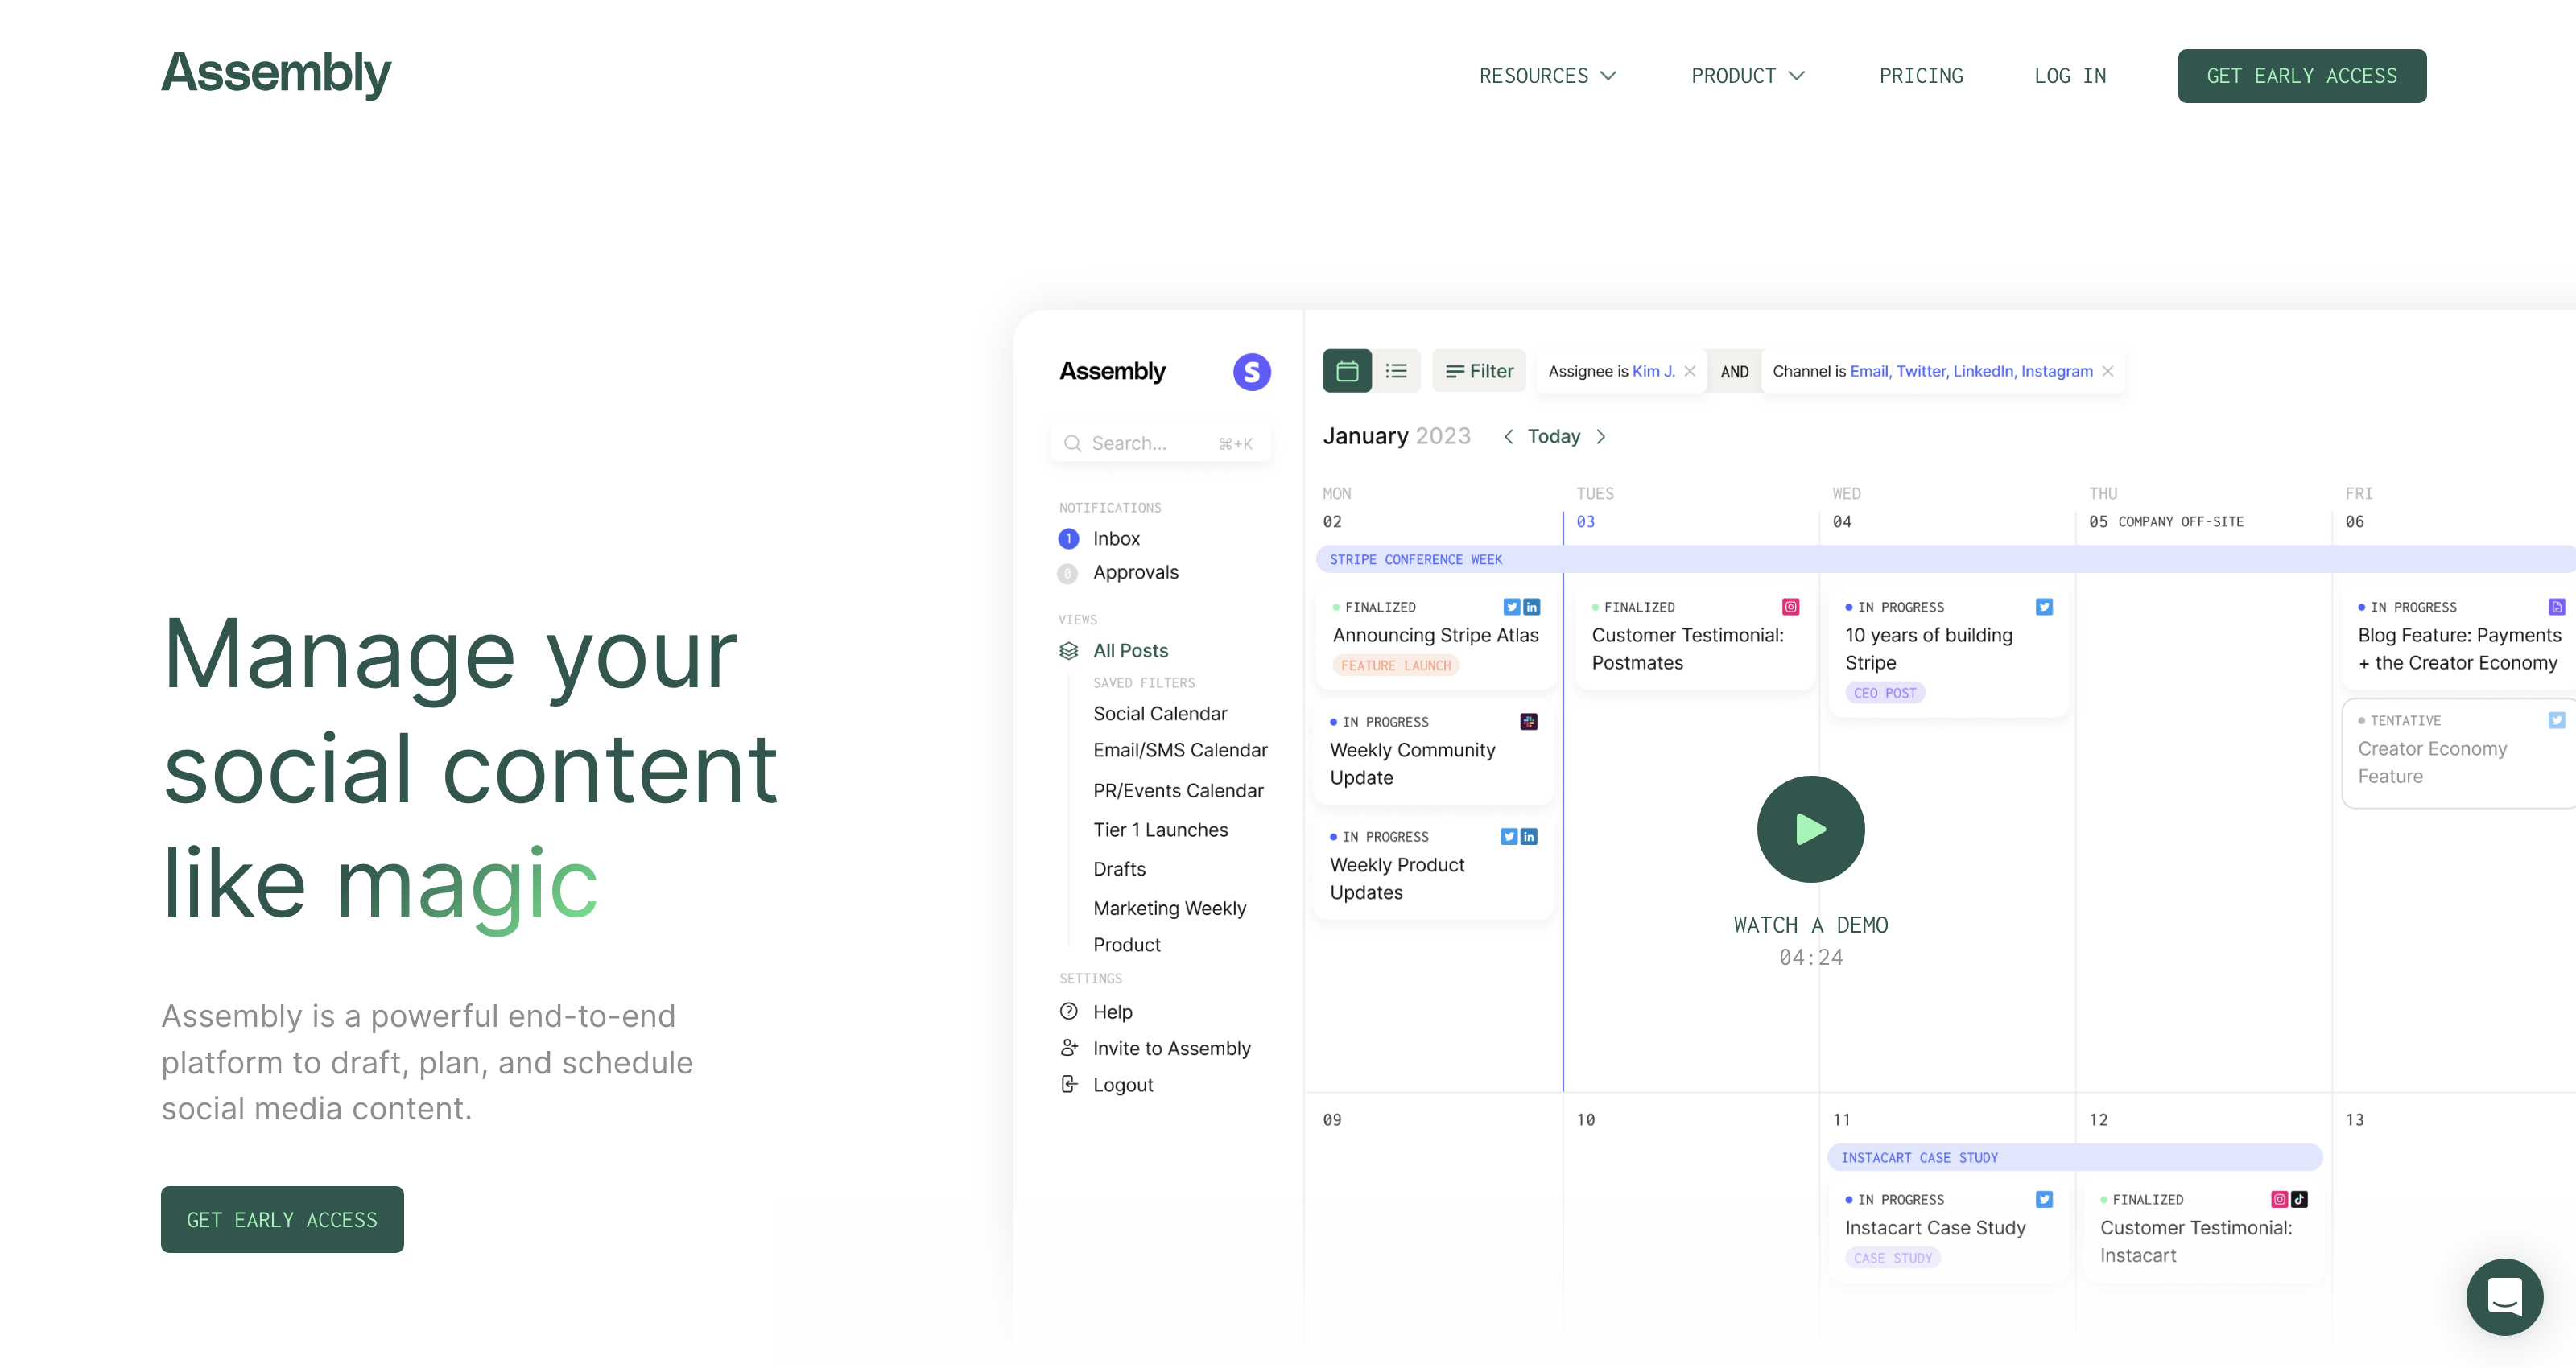Click the Logout icon

pos(1069,1085)
